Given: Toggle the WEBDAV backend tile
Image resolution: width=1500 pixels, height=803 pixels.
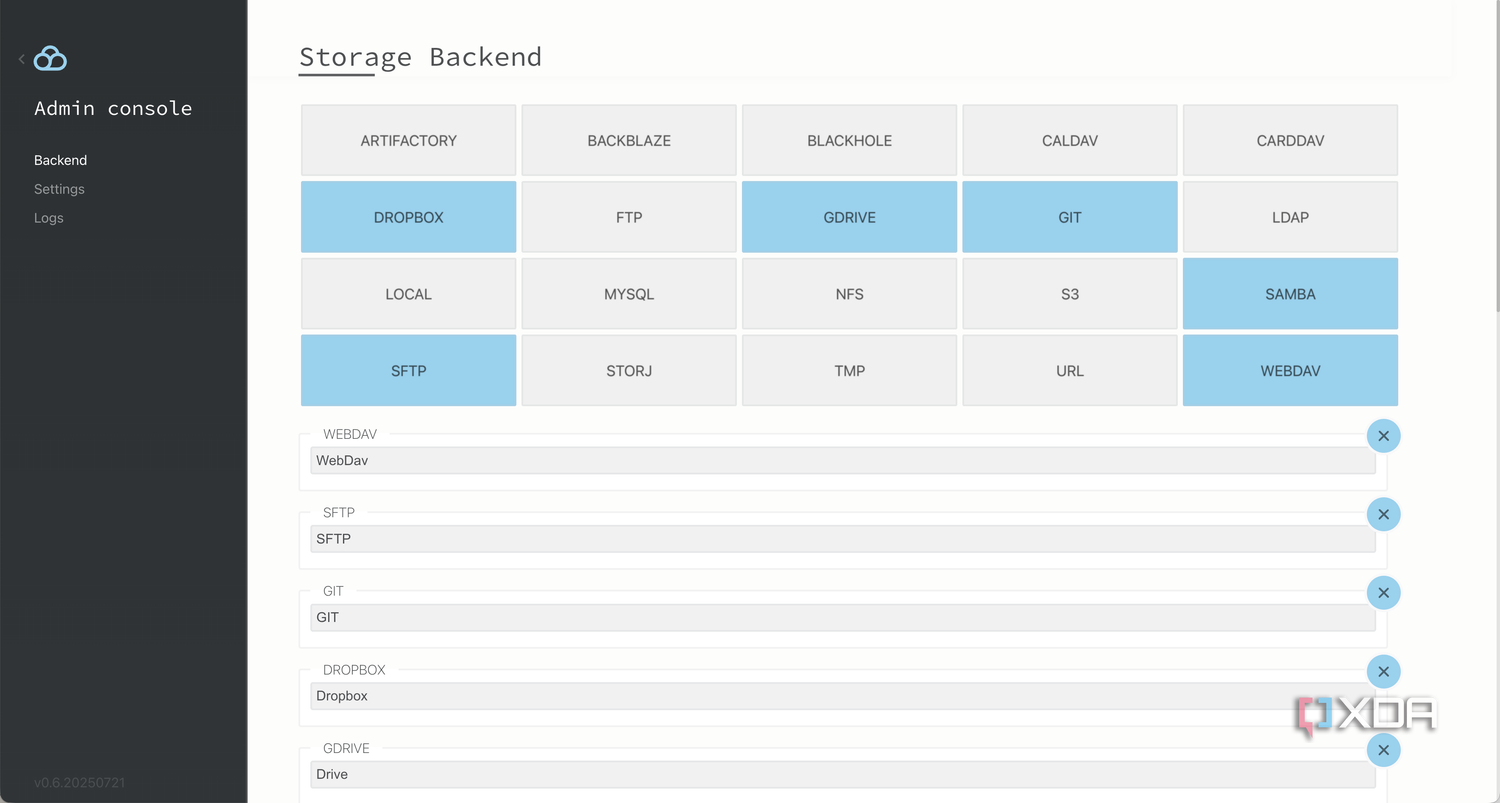Looking at the screenshot, I should click(1290, 370).
